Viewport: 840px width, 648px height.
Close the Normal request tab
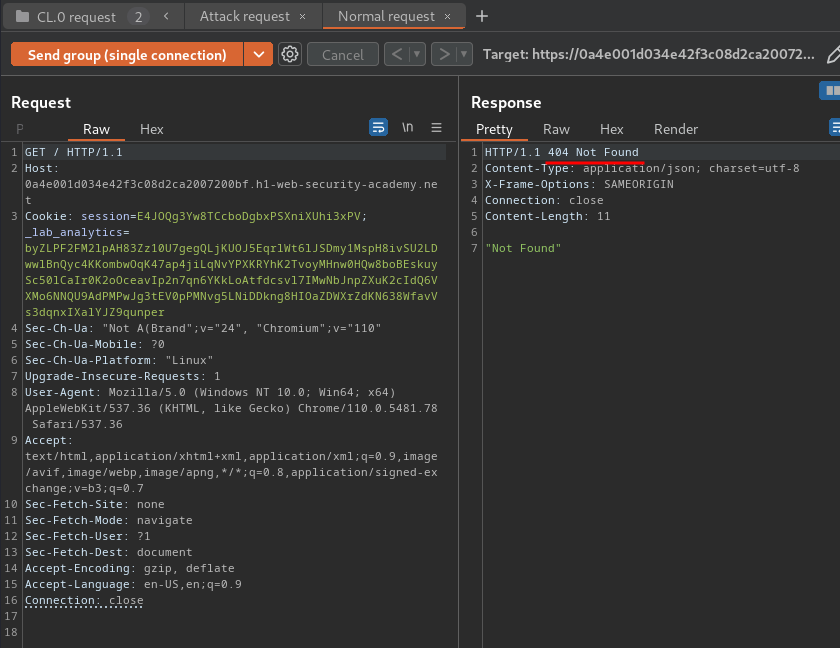point(447,17)
